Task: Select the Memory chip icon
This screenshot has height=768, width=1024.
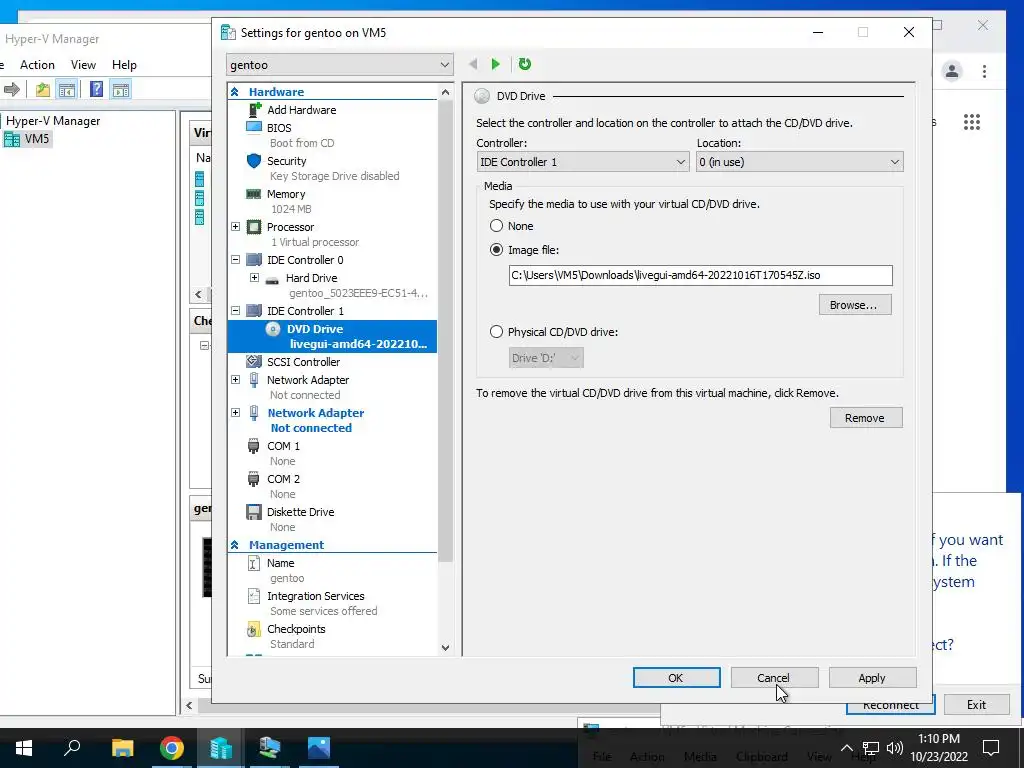Action: (254, 194)
